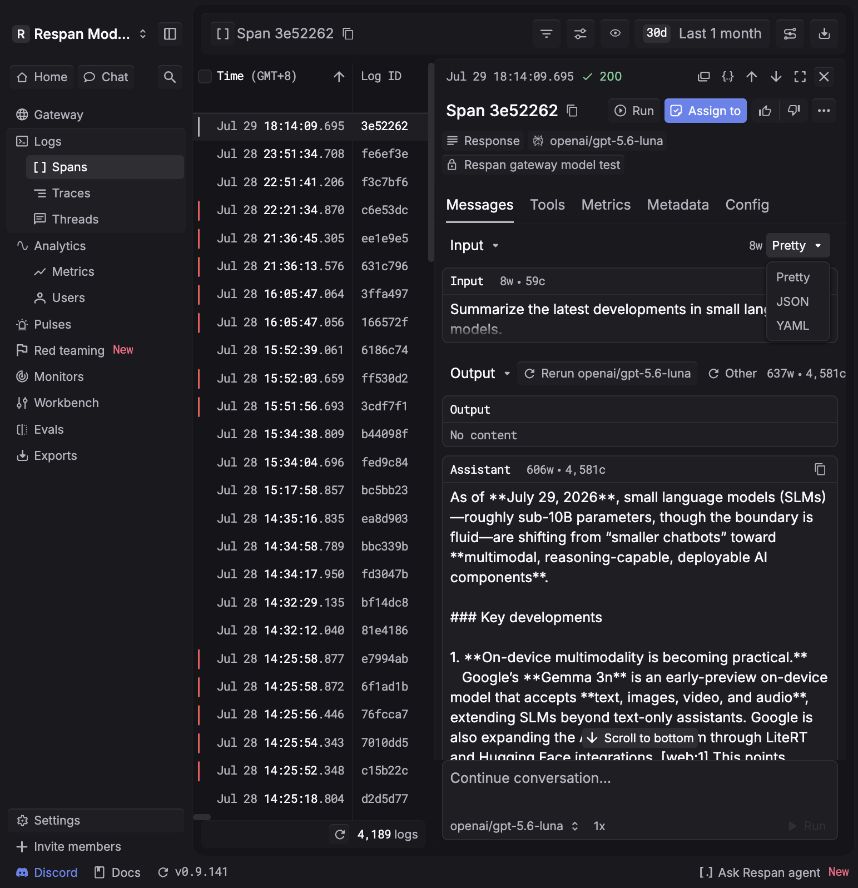Expand detail panel to fullscreen
The image size is (858, 888).
(x=800, y=76)
